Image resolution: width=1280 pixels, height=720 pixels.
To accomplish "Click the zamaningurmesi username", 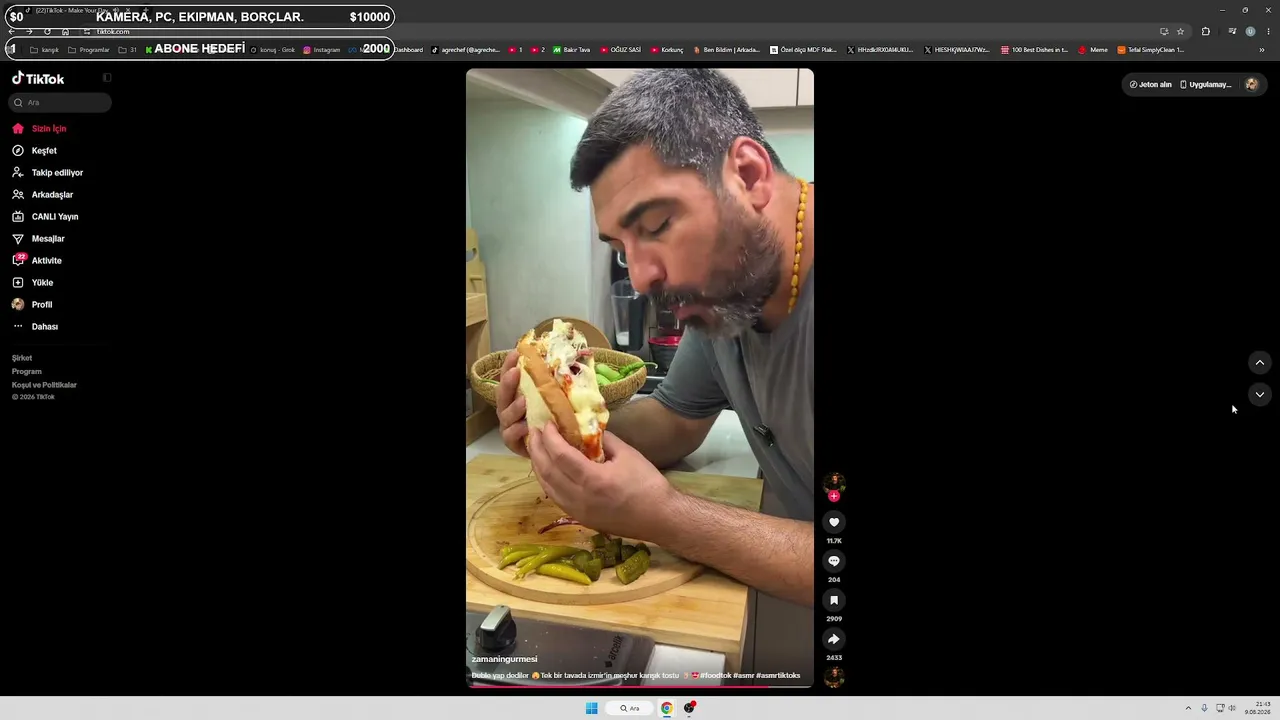I will (504, 659).
